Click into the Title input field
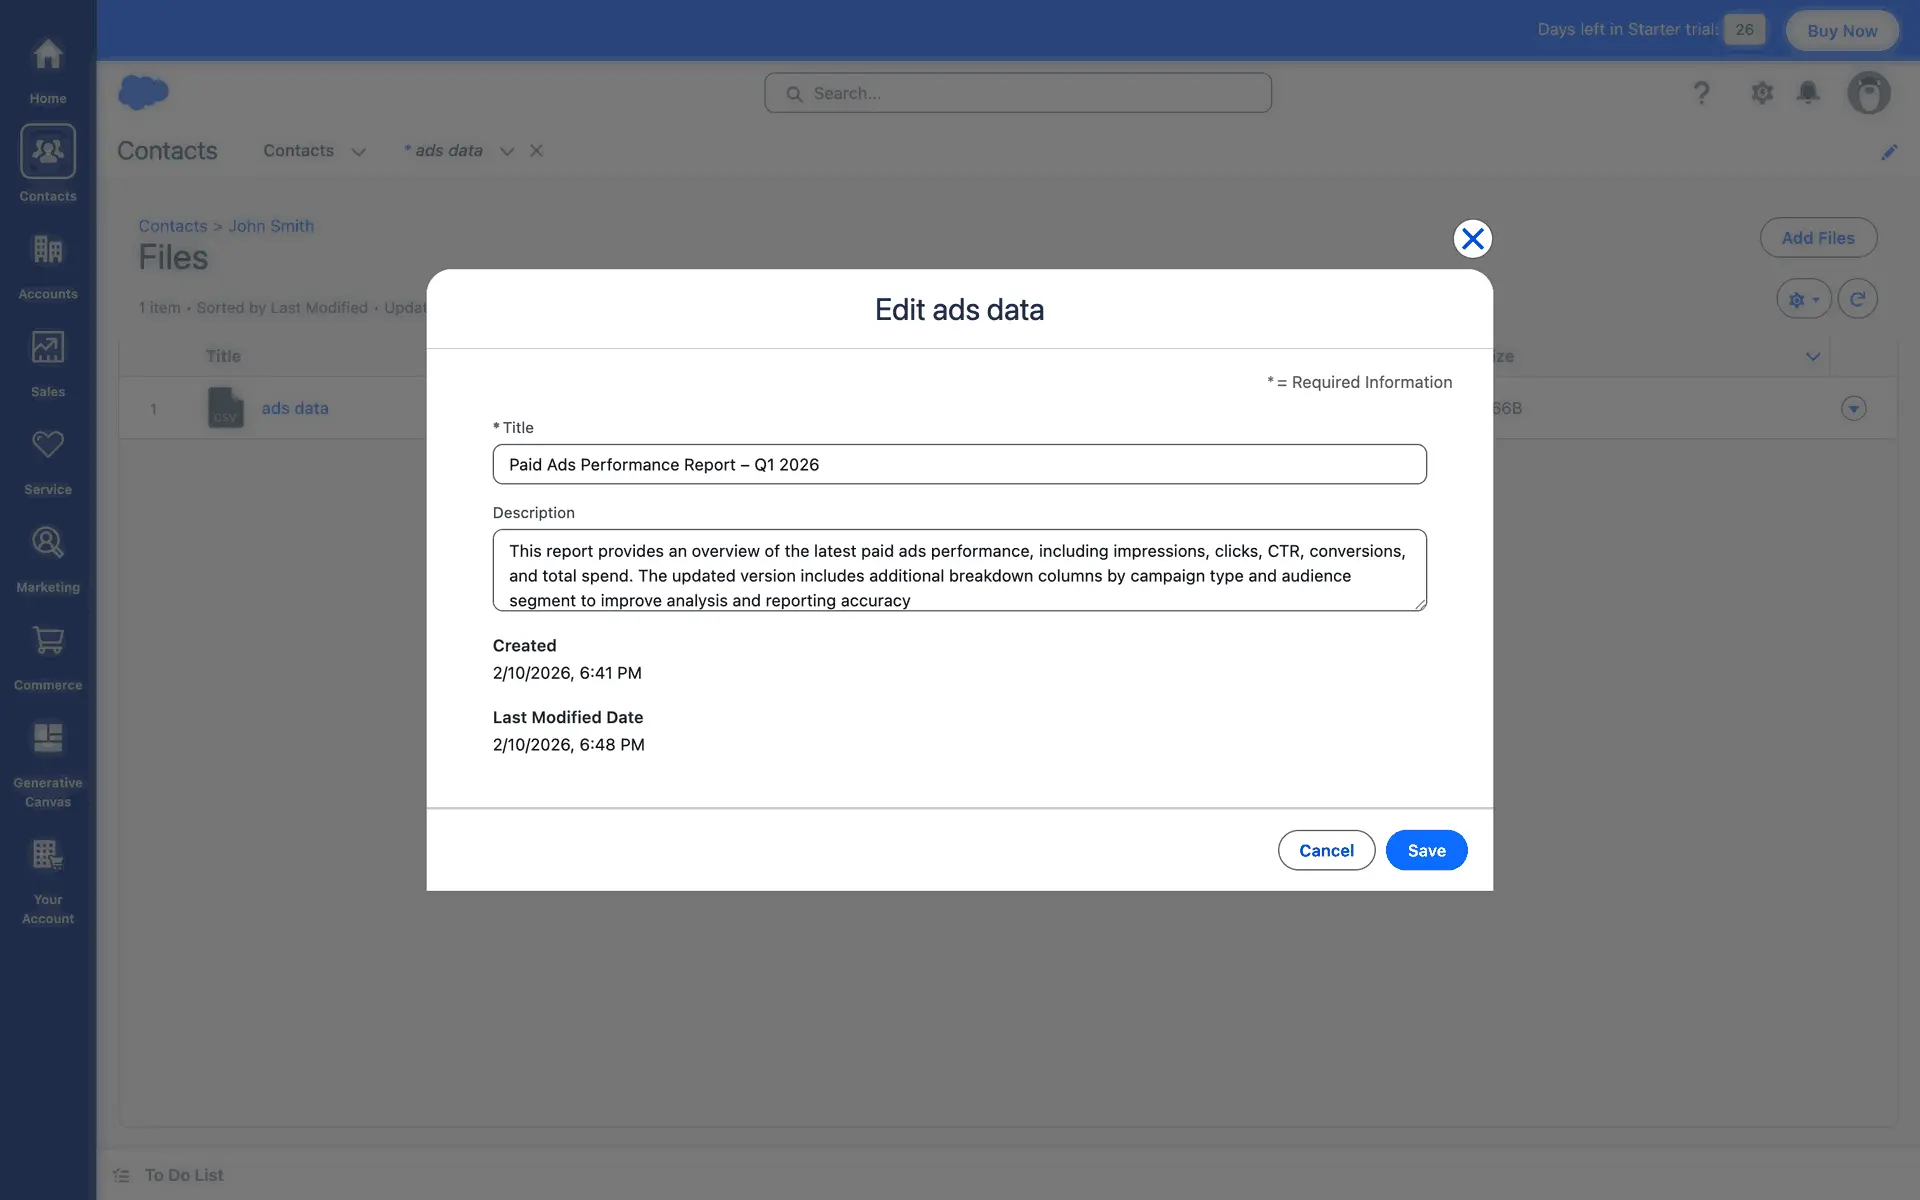The image size is (1920, 1200). 959,464
